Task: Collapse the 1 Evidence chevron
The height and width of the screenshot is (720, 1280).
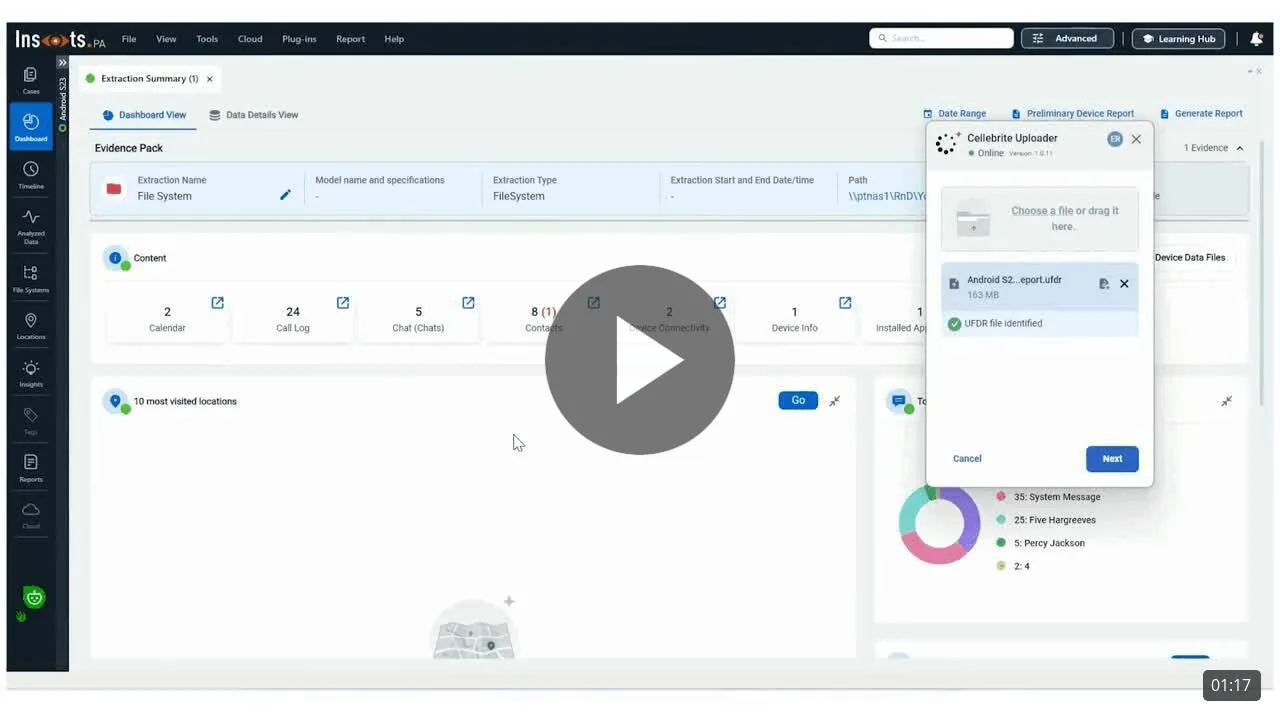Action: [x=1240, y=148]
